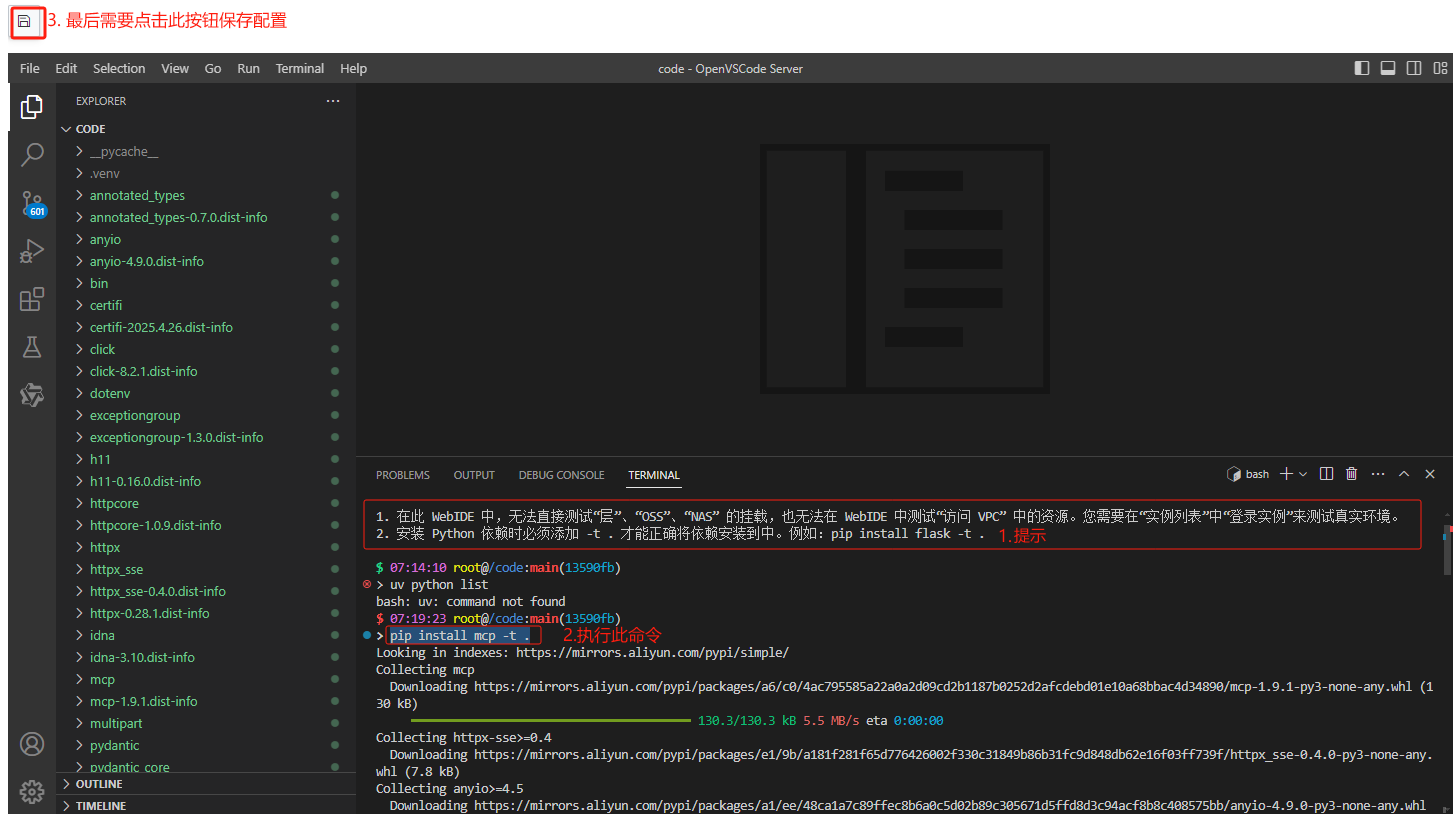Toggle the secondary sidebar layout button
Viewport: 1455px width, 814px height.
1414,68
